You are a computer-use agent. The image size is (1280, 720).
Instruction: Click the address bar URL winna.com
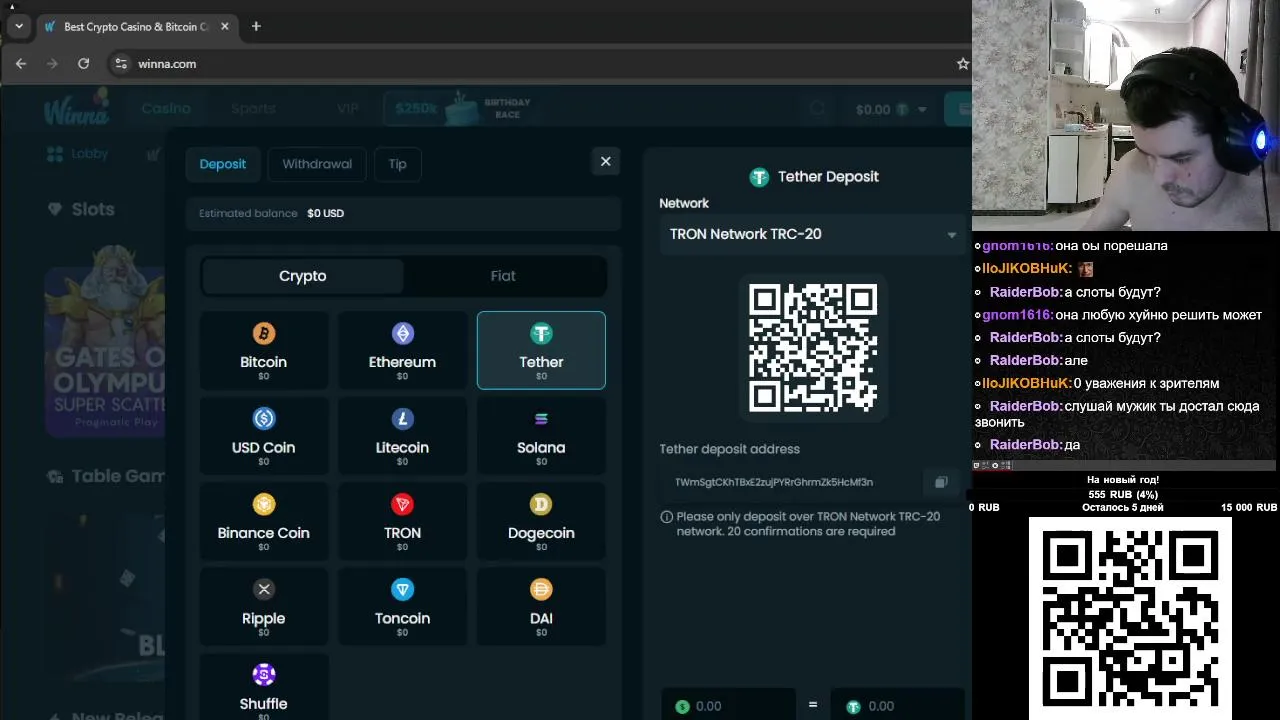167,63
